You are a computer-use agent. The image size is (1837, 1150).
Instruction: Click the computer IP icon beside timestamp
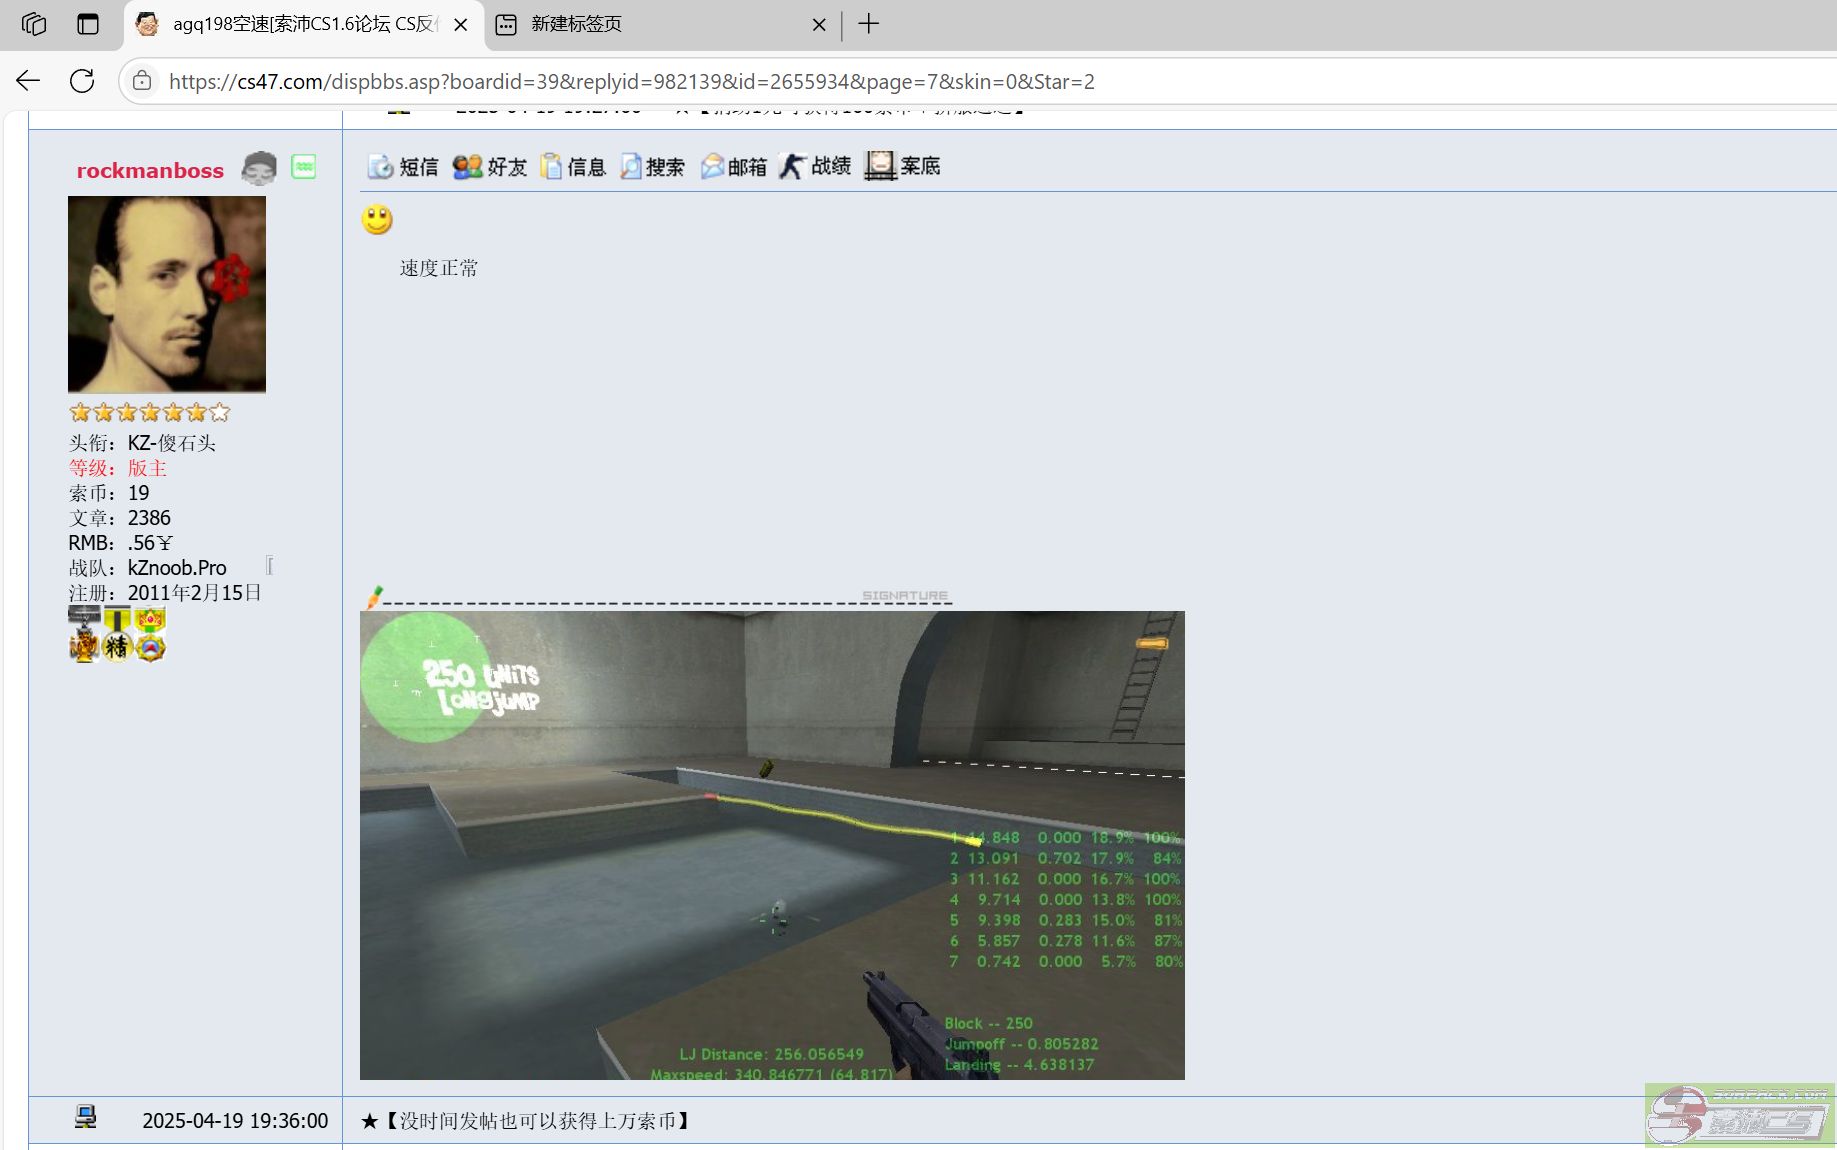tap(86, 1117)
